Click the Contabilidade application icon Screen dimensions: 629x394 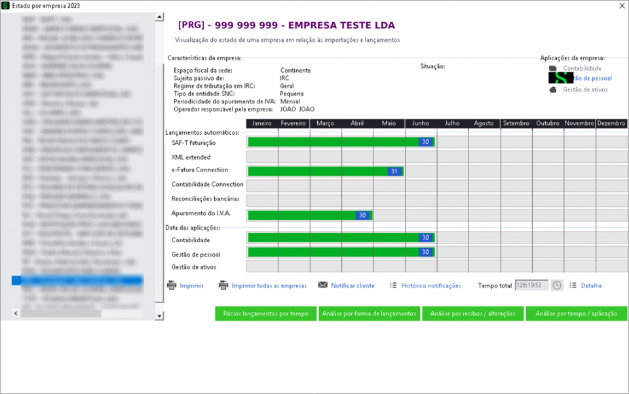pyautogui.click(x=553, y=68)
